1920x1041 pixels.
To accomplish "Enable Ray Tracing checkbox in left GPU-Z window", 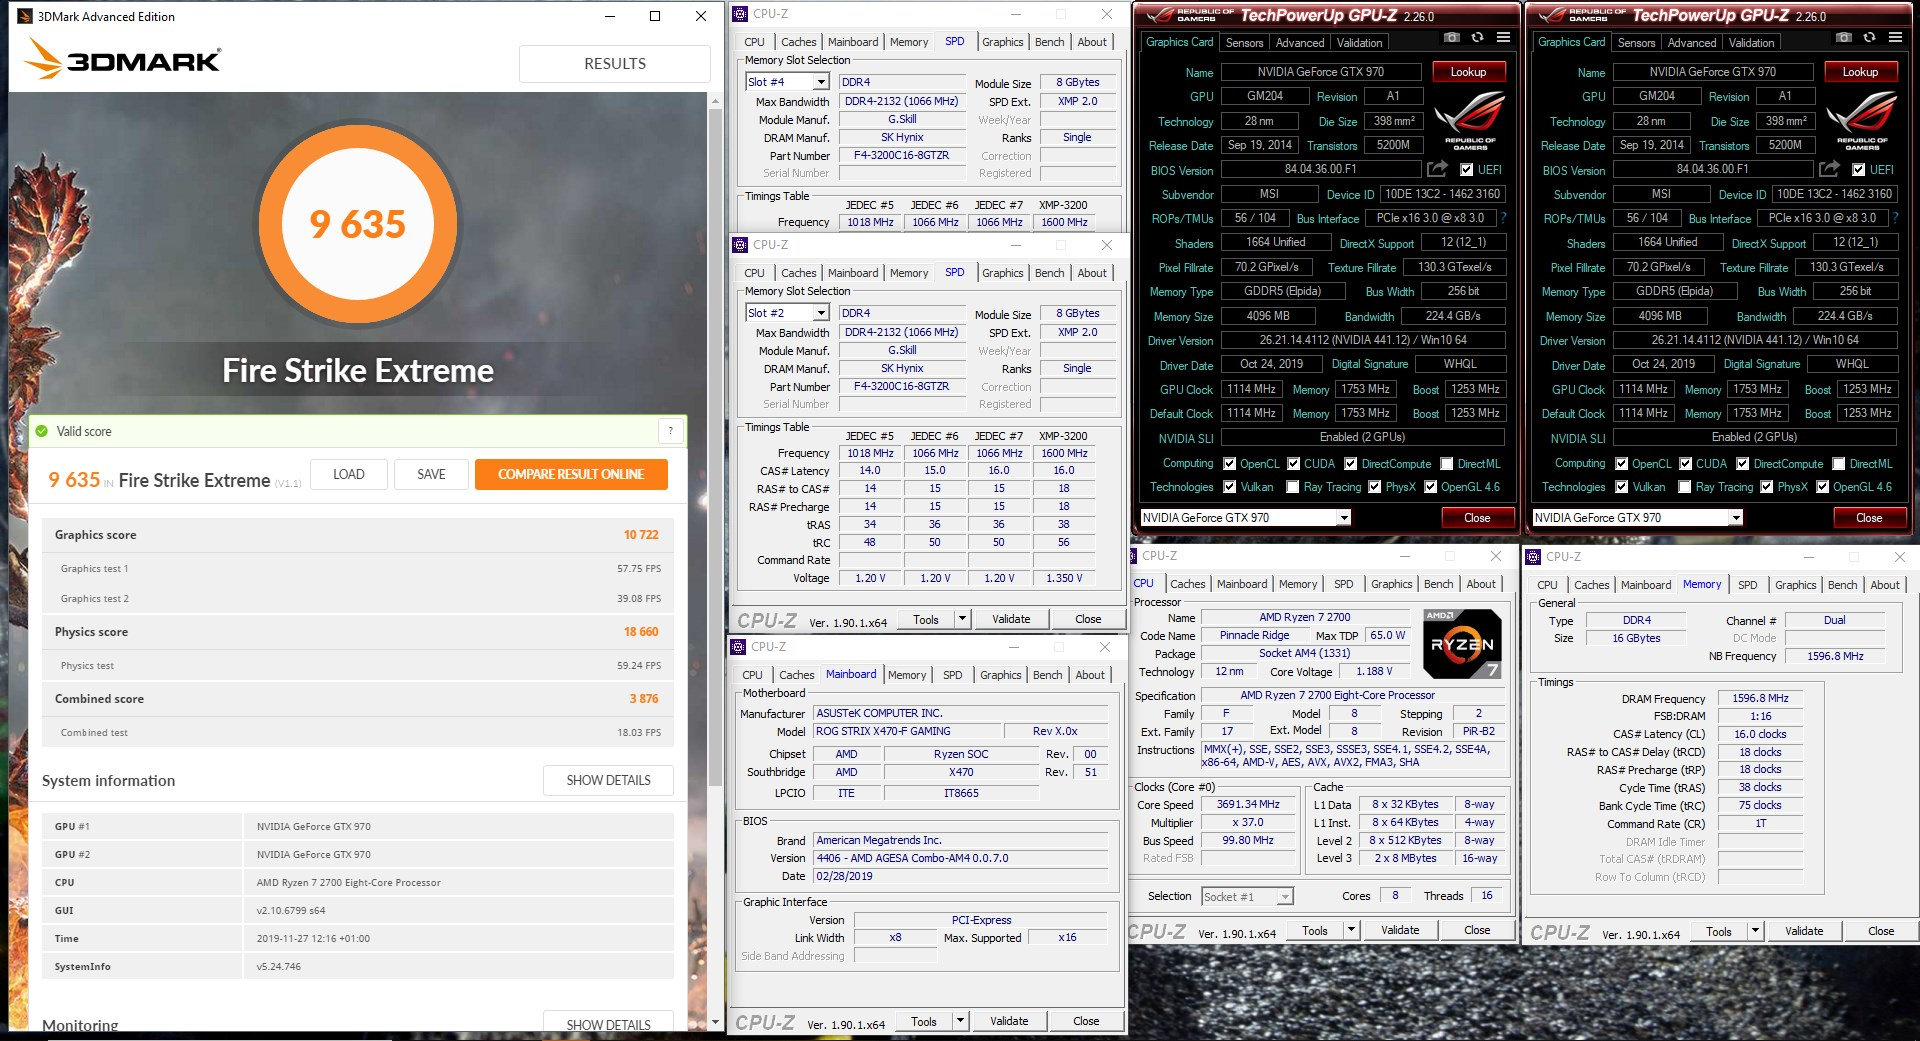I will point(1293,487).
